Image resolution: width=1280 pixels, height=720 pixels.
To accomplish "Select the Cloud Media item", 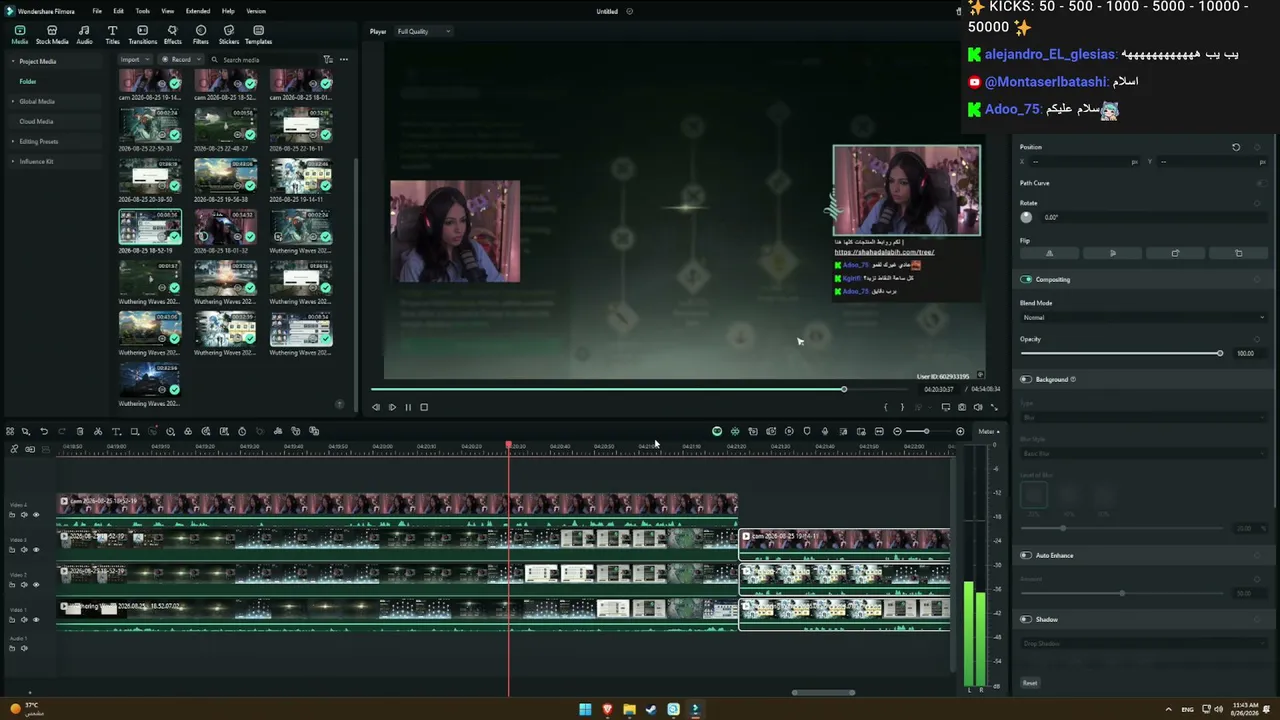I will (36, 122).
